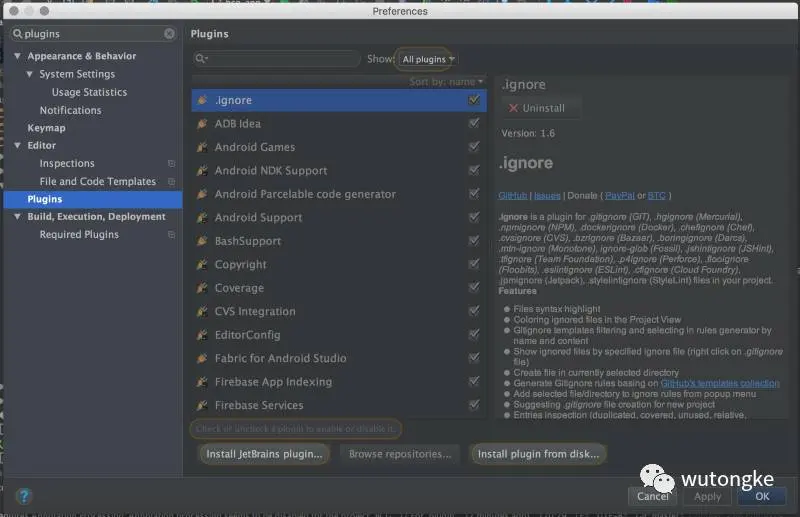Open the Show All plugins dropdown
The width and height of the screenshot is (800, 517).
tap(428, 59)
